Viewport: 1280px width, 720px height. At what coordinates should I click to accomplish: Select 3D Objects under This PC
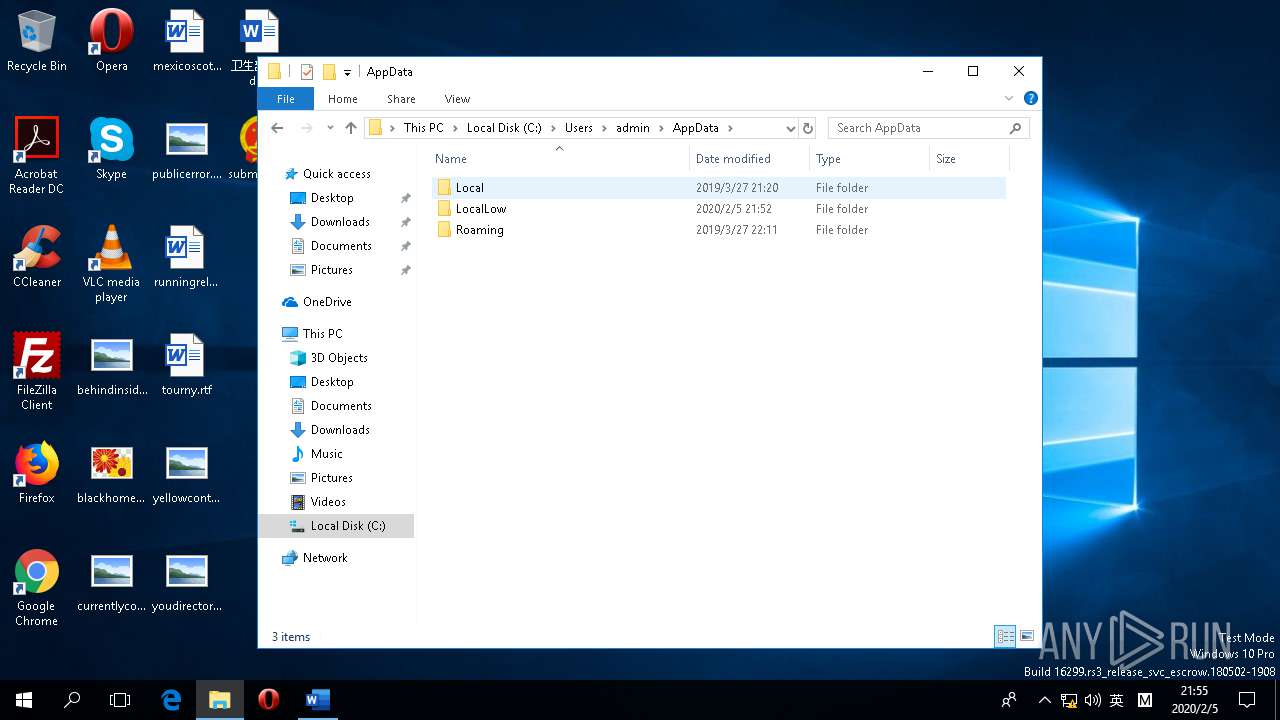(339, 358)
